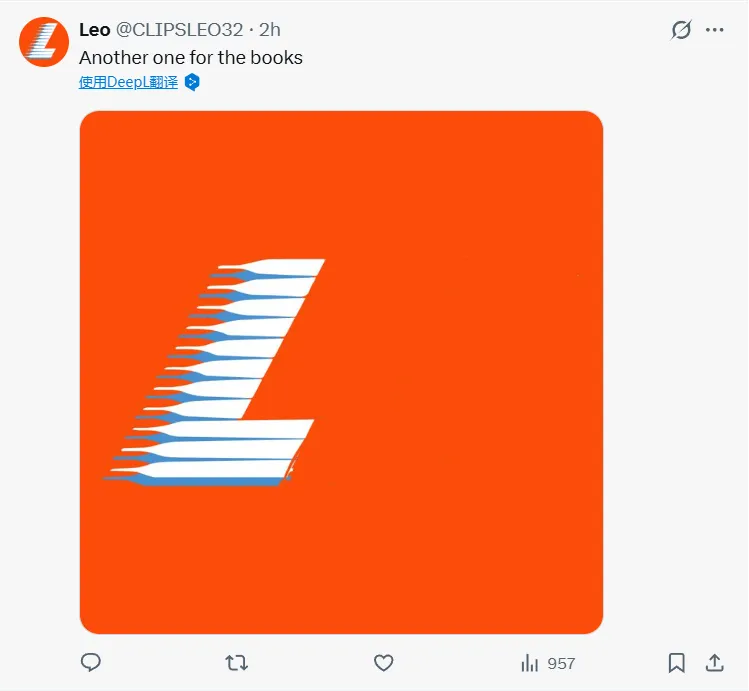749x691 pixels.
Task: Click the blue DeepL logo icon
Action: (x=192, y=82)
